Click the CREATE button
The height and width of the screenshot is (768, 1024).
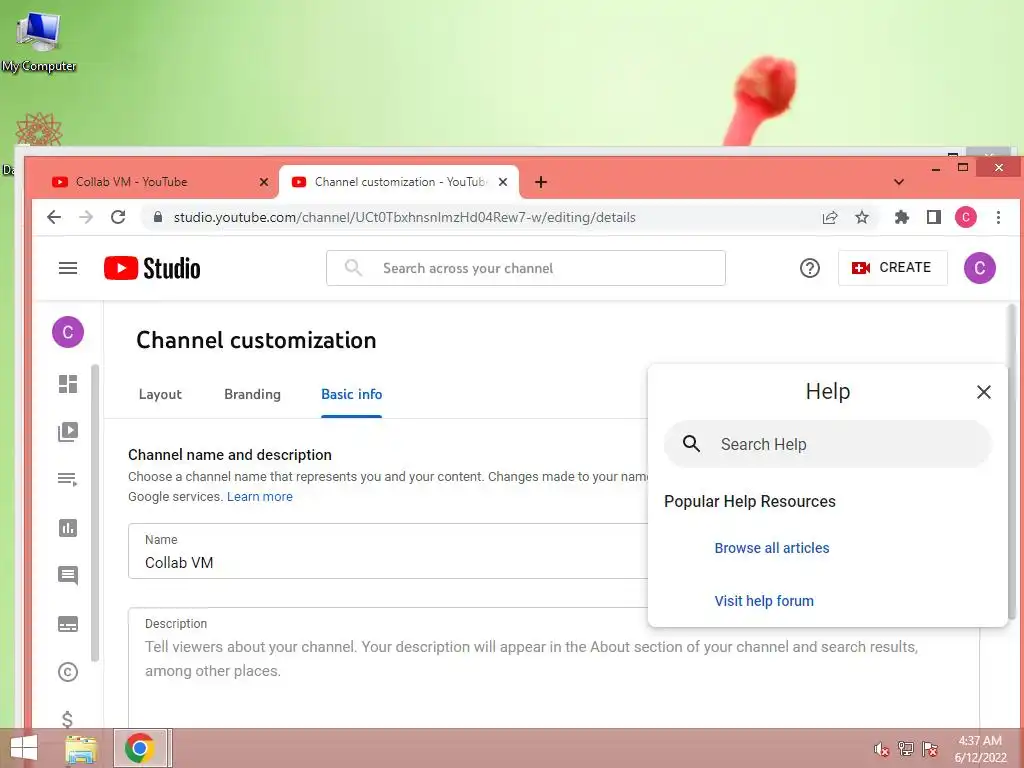(892, 268)
